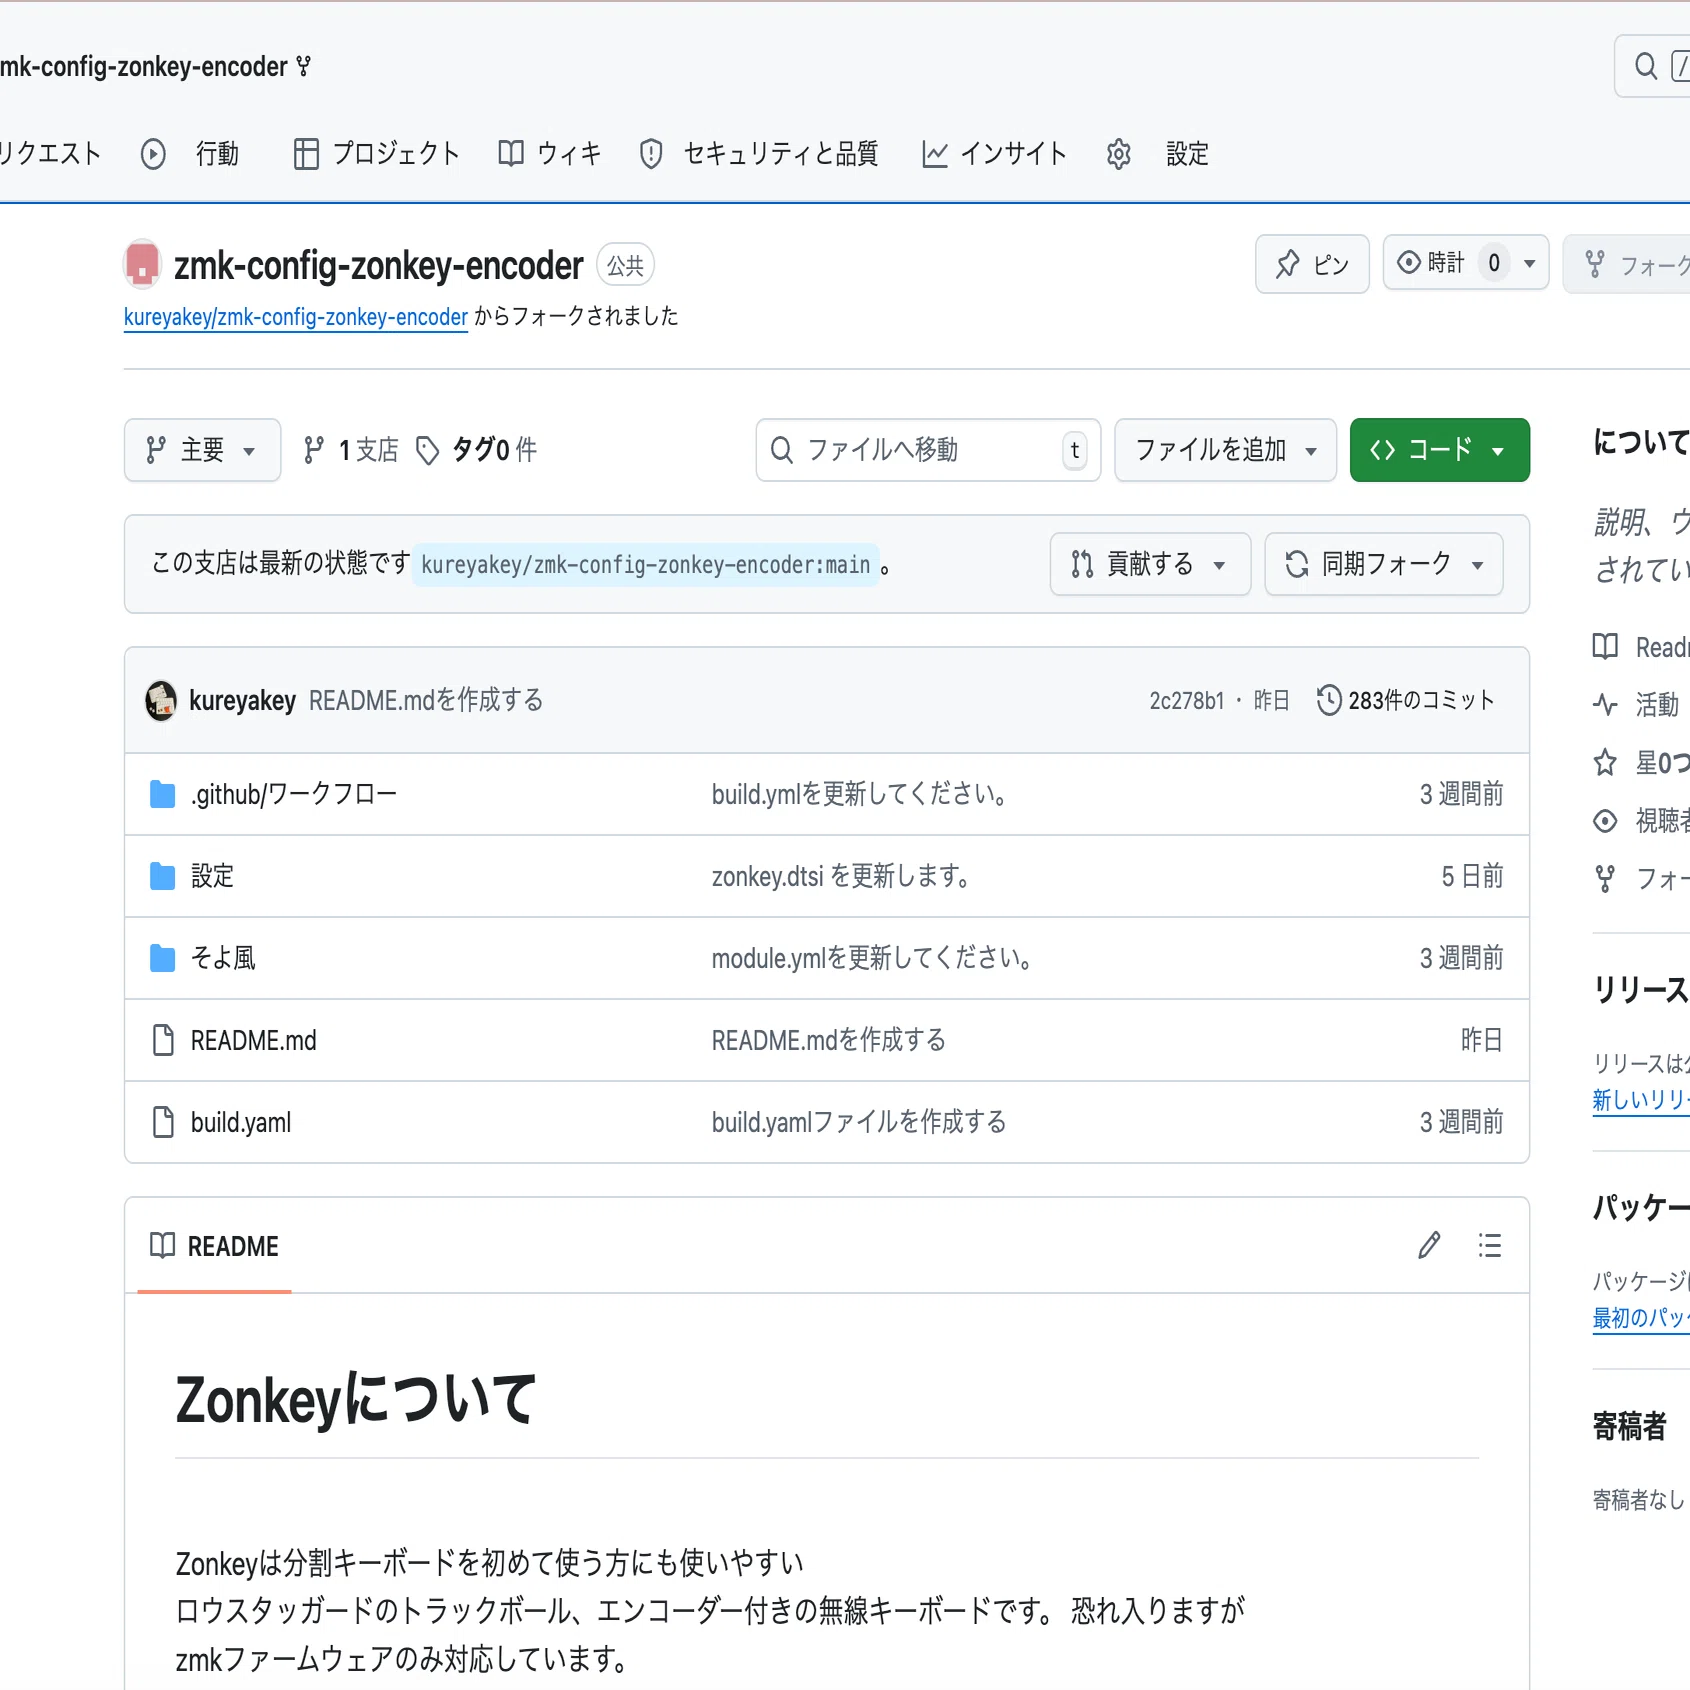
Task: Click the fork icon beside header repo name
Action: click(304, 66)
